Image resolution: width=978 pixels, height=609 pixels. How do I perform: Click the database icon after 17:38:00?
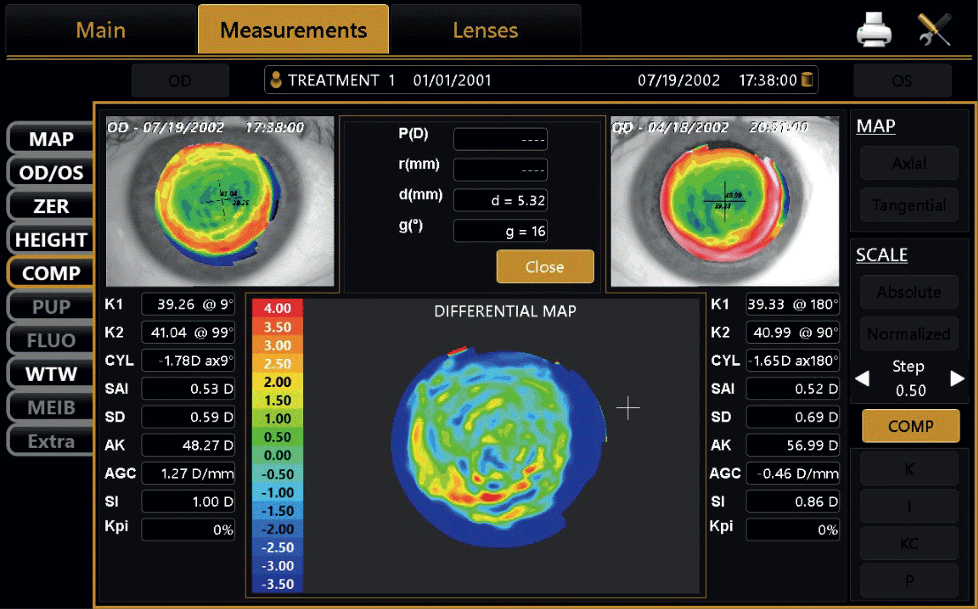coord(807,80)
